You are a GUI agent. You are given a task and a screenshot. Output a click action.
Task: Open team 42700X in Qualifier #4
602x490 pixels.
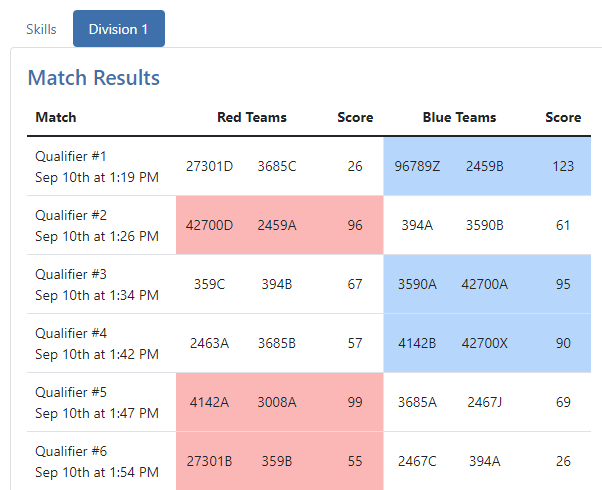[484, 343]
